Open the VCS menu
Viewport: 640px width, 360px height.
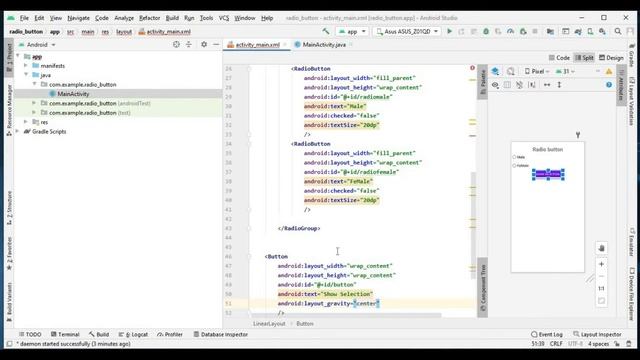click(x=224, y=18)
